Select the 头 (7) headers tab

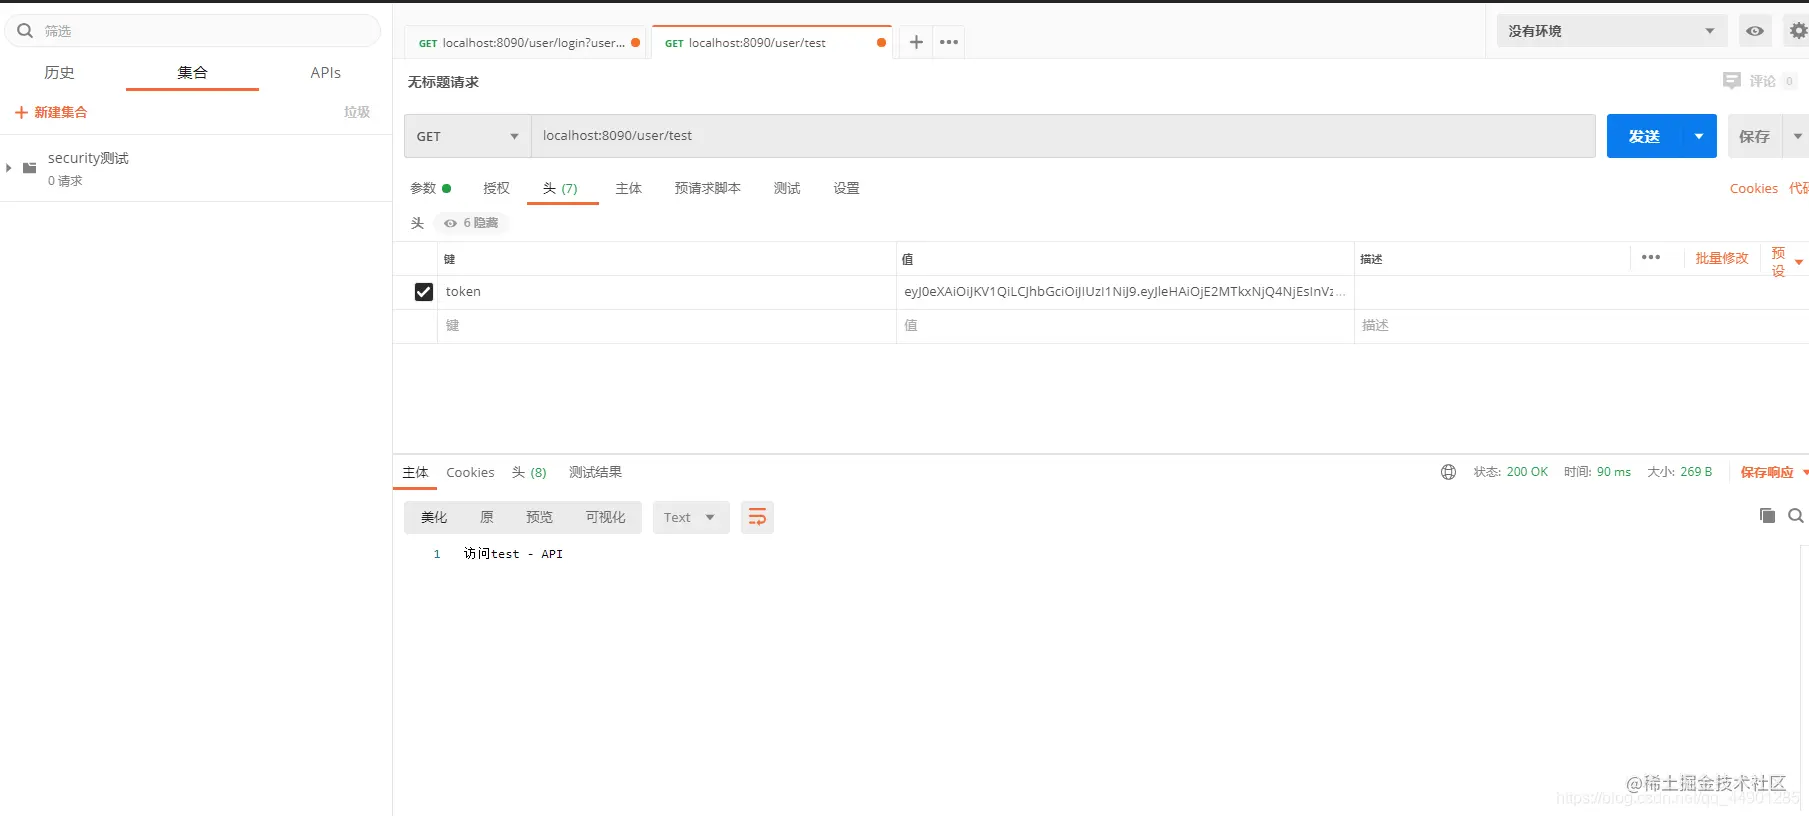[560, 188]
